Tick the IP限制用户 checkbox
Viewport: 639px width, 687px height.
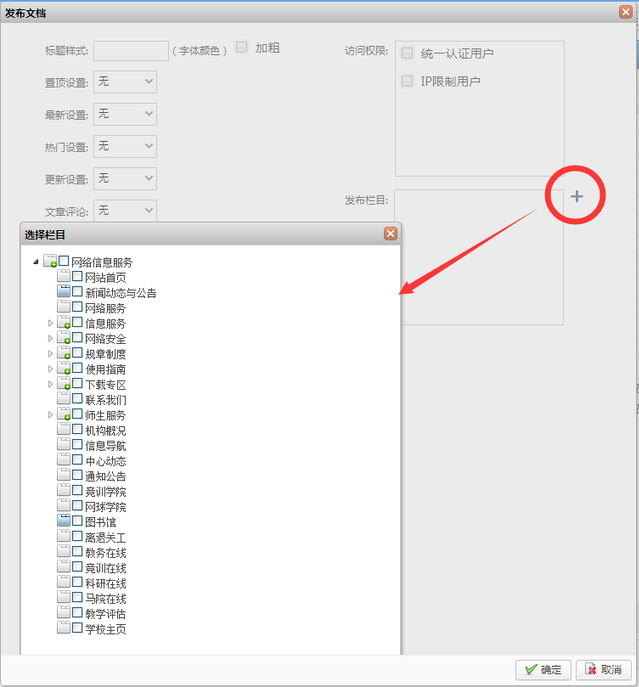point(407,81)
